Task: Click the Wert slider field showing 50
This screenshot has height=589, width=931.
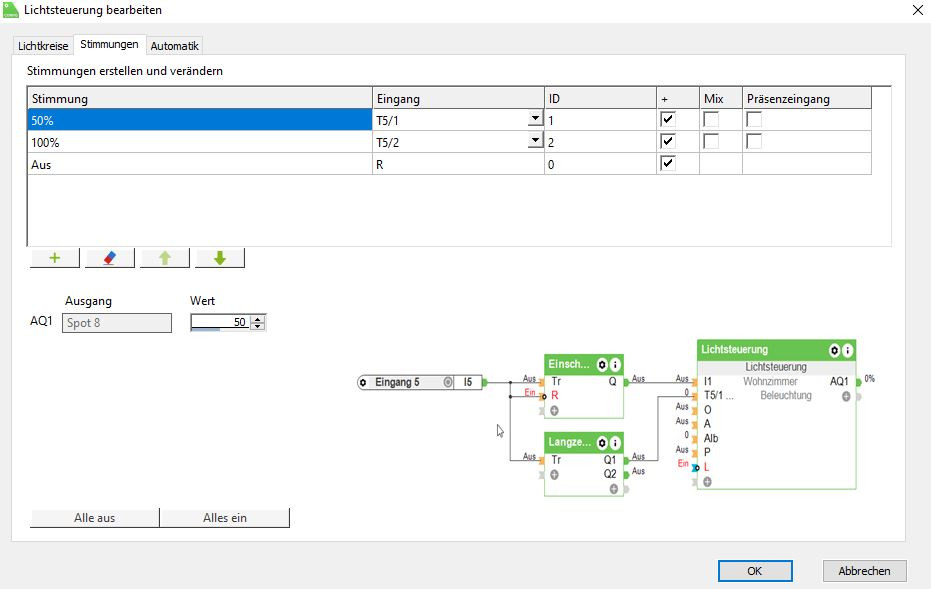Action: pyautogui.click(x=220, y=322)
